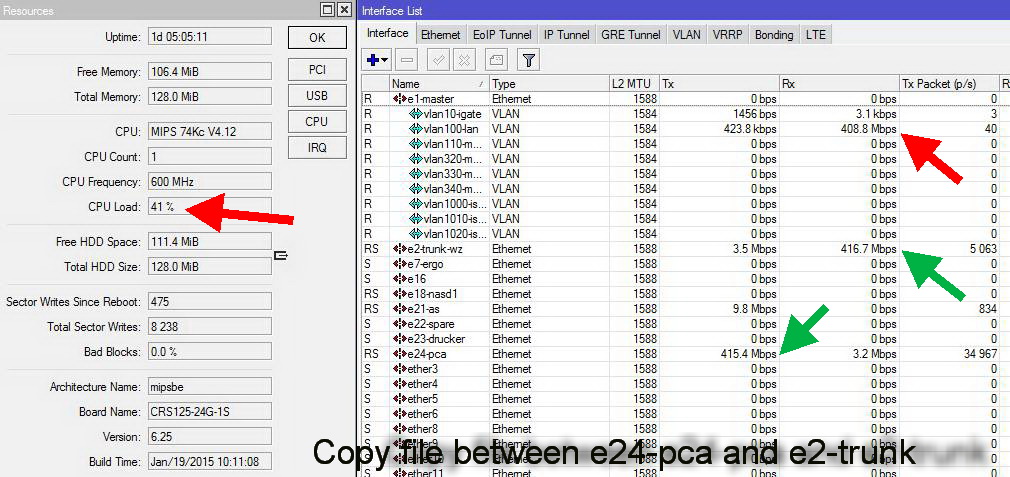Sort by the Tx column header
This screenshot has width=1010, height=477.
[x=719, y=84]
